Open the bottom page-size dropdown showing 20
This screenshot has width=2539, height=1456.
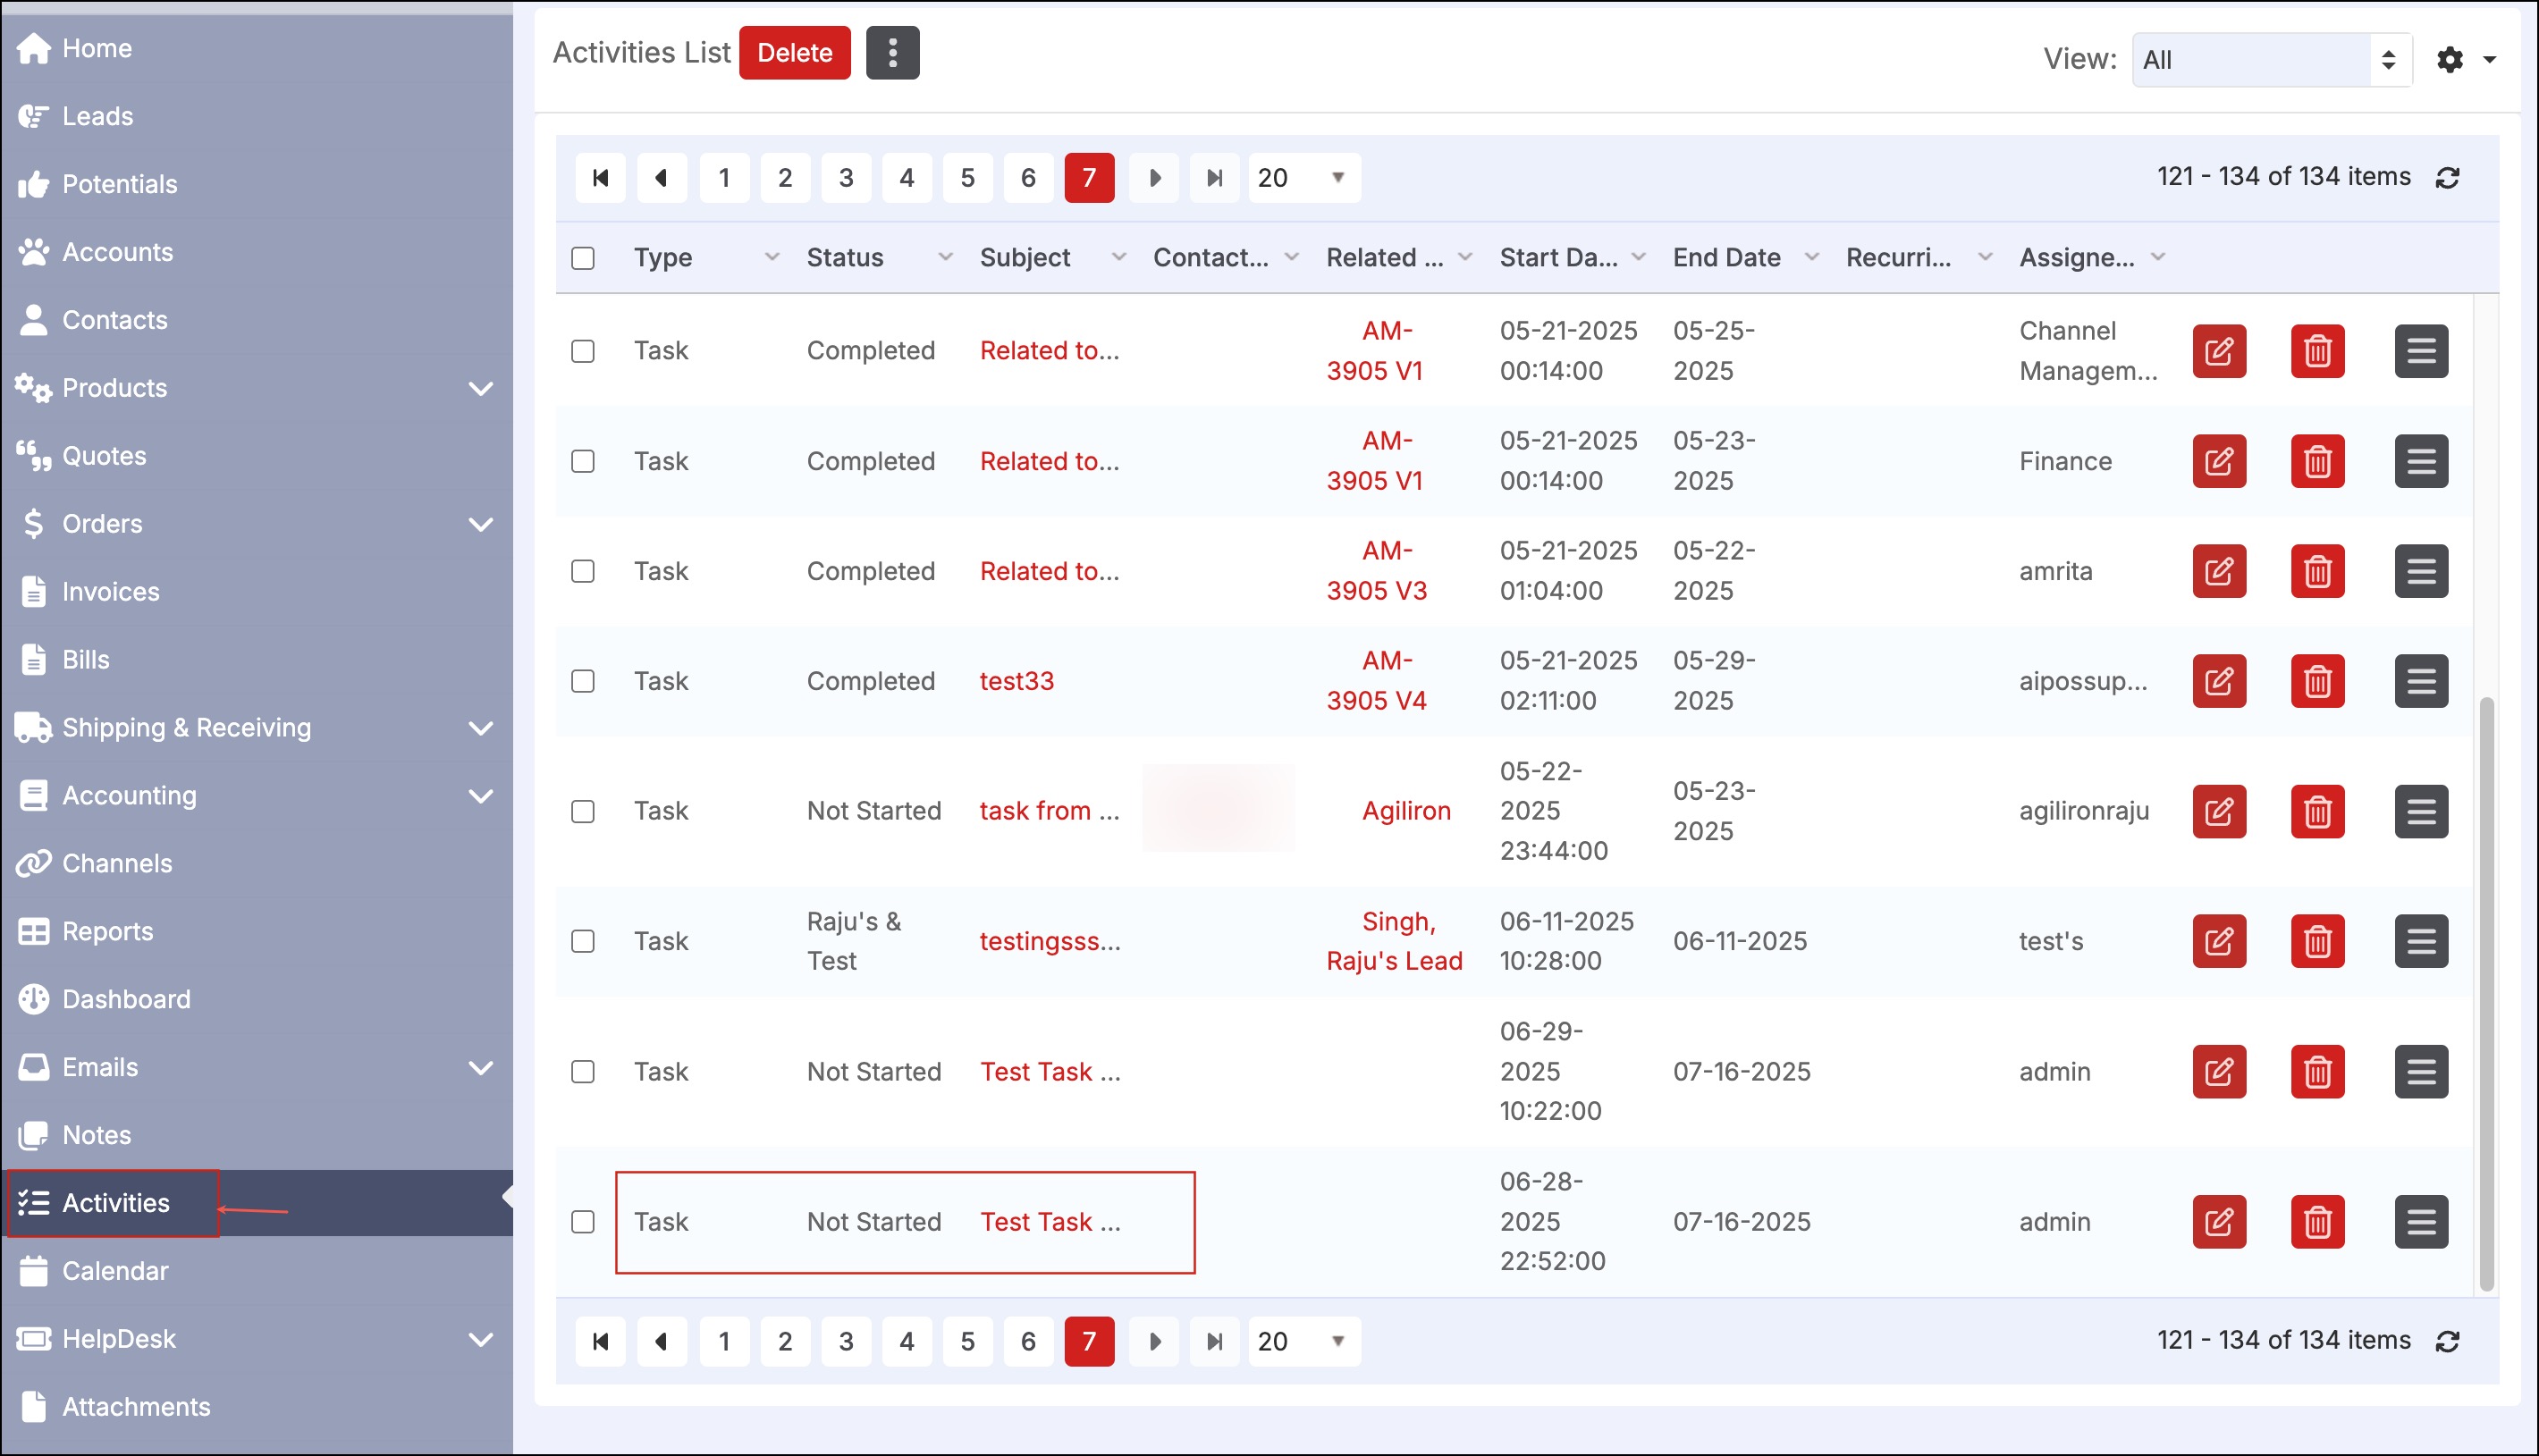pyautogui.click(x=1303, y=1341)
